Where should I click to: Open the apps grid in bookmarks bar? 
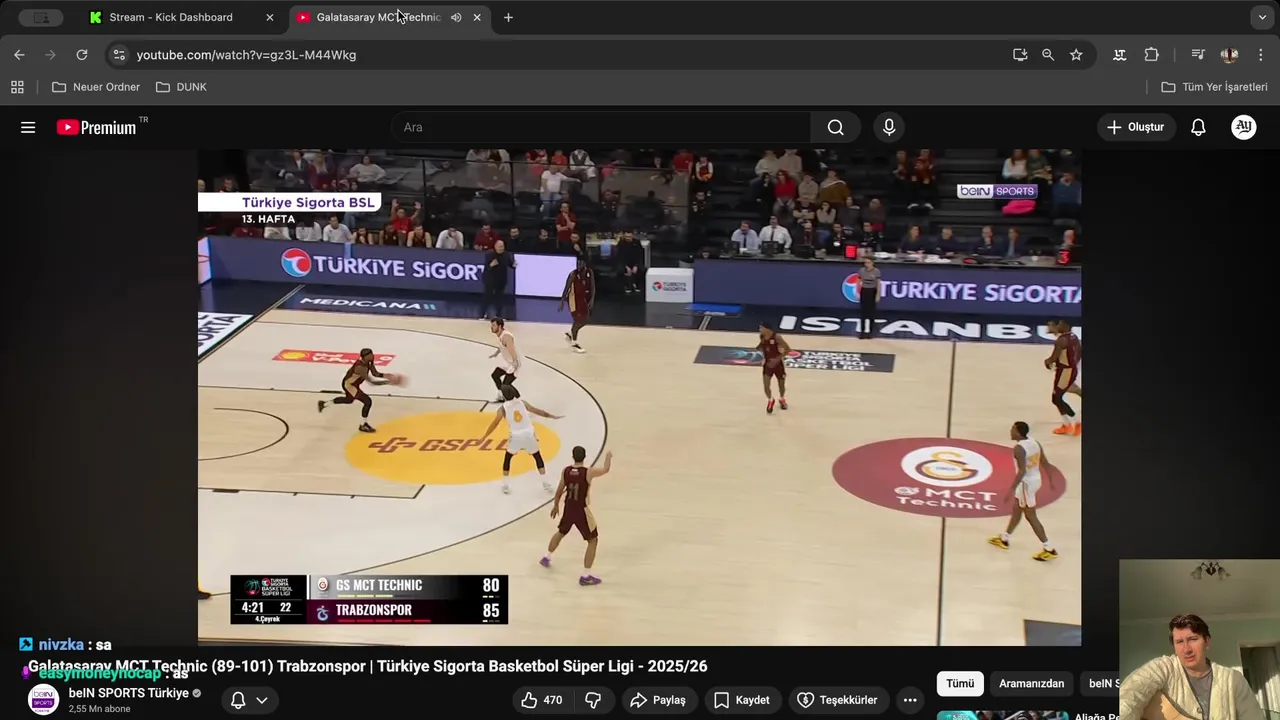[17, 87]
